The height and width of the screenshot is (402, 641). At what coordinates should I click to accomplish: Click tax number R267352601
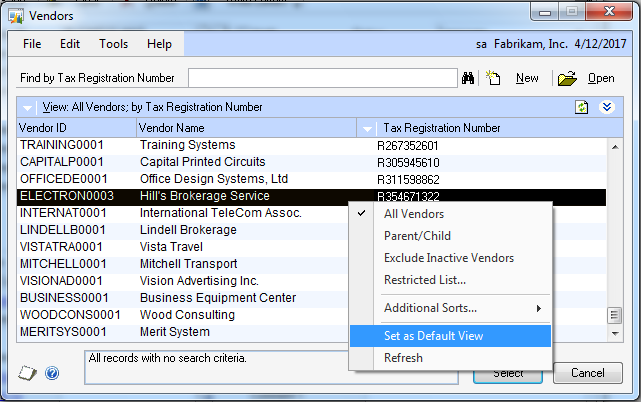point(408,146)
